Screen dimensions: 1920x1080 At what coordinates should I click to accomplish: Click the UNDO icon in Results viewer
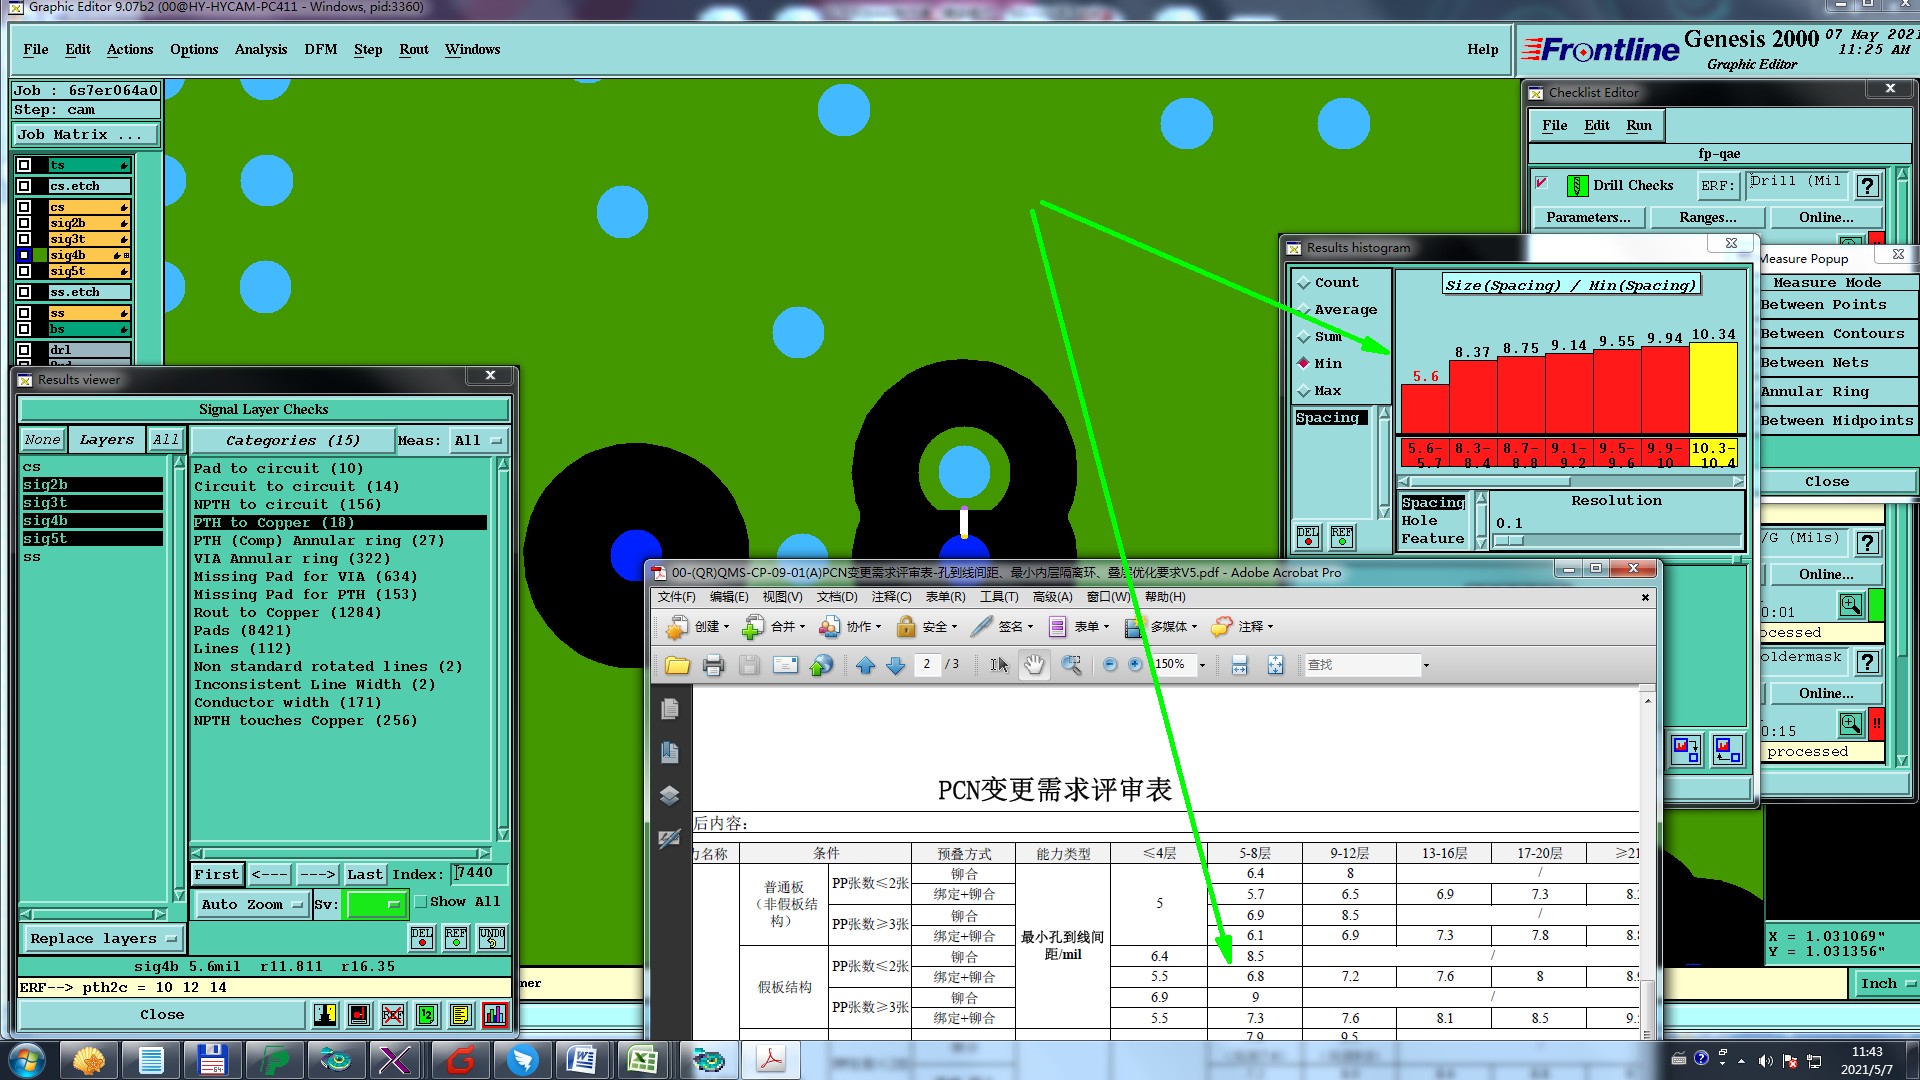point(492,937)
